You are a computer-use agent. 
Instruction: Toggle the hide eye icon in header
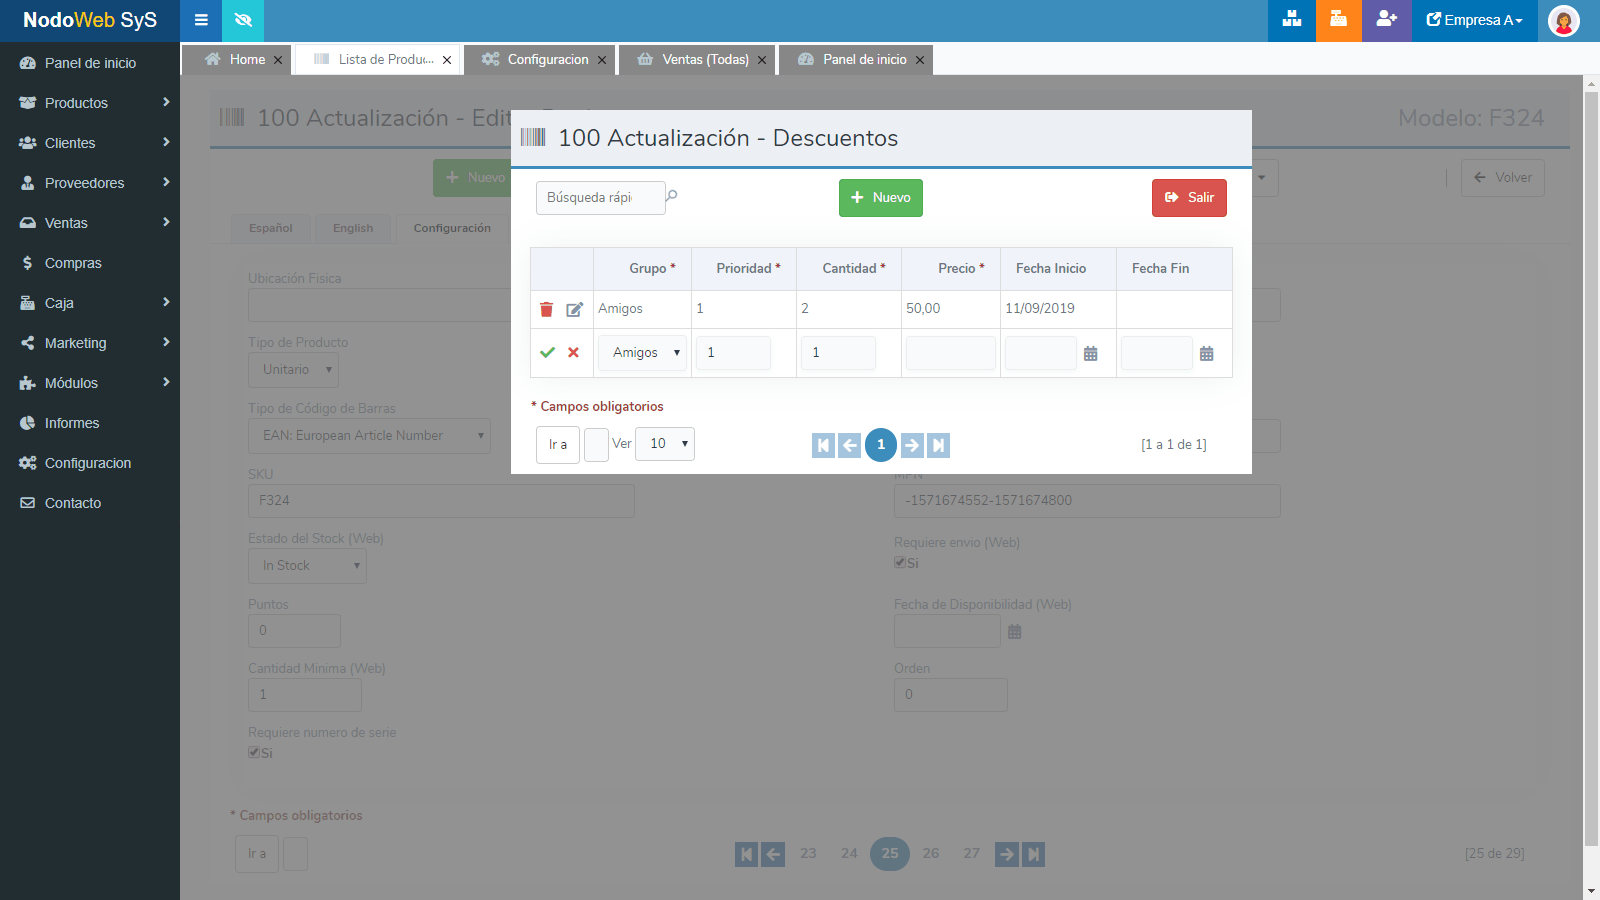pyautogui.click(x=243, y=20)
